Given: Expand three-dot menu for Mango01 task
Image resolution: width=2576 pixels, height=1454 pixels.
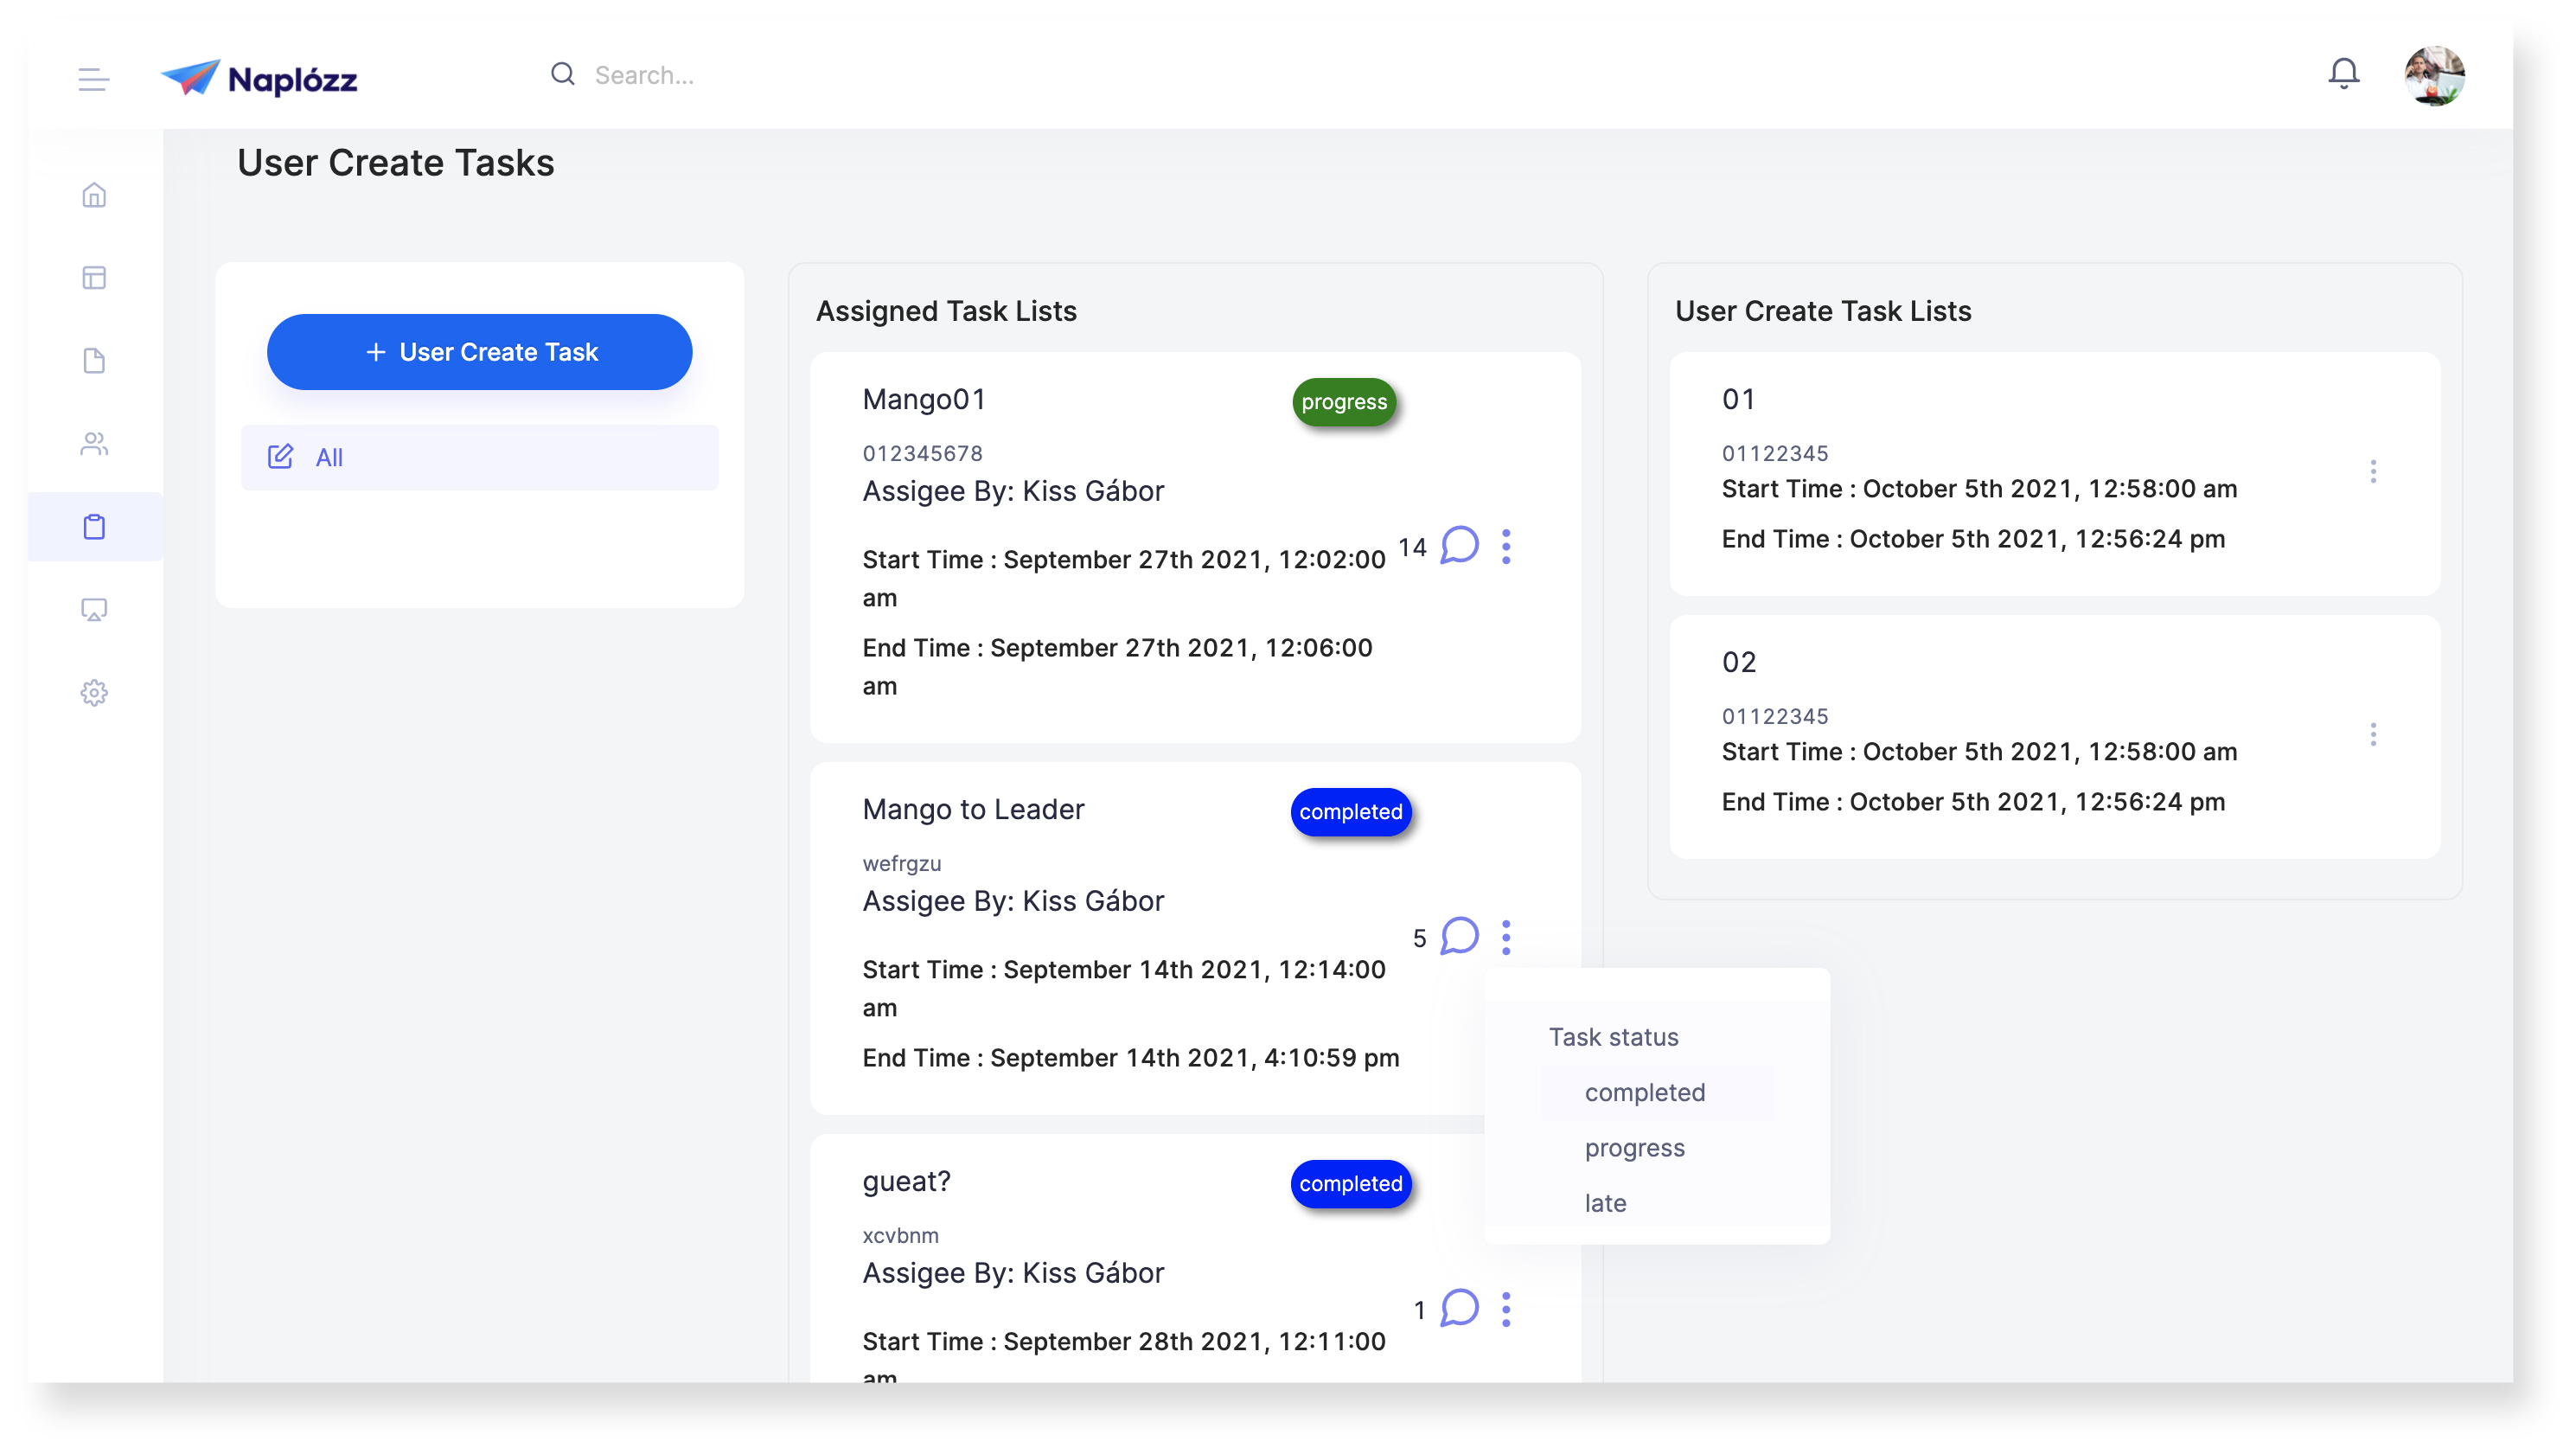Looking at the screenshot, I should 1506,546.
